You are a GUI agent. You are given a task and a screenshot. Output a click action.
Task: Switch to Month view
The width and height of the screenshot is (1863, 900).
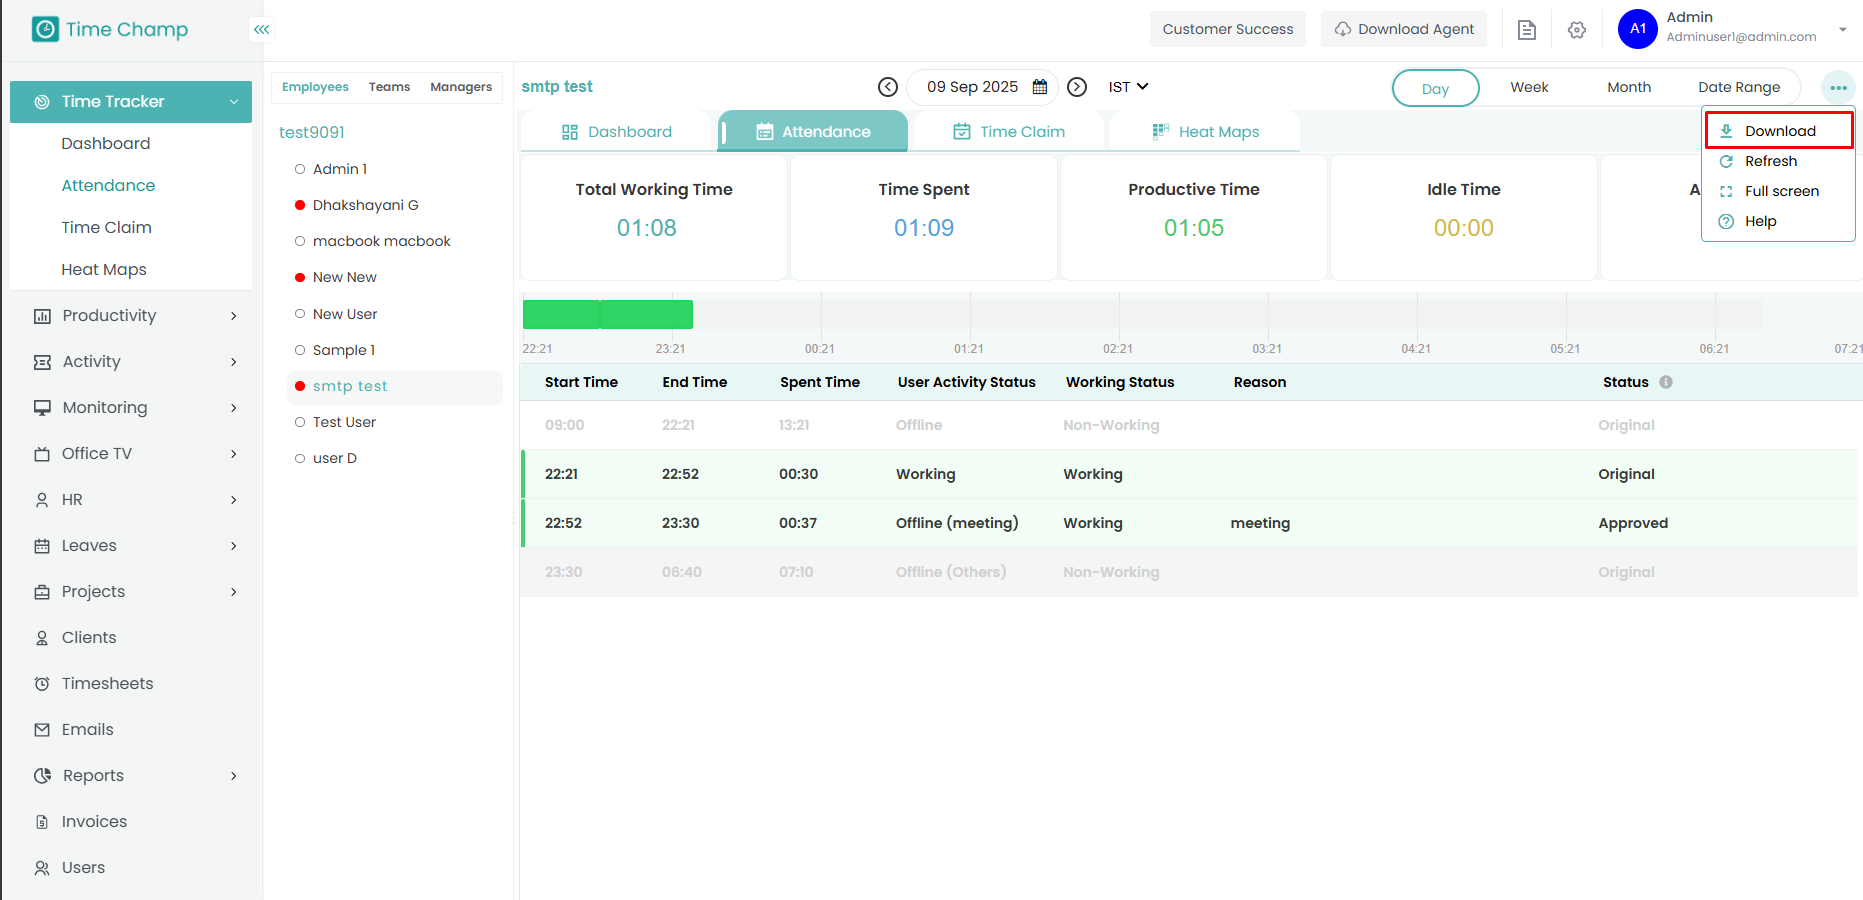click(1628, 88)
